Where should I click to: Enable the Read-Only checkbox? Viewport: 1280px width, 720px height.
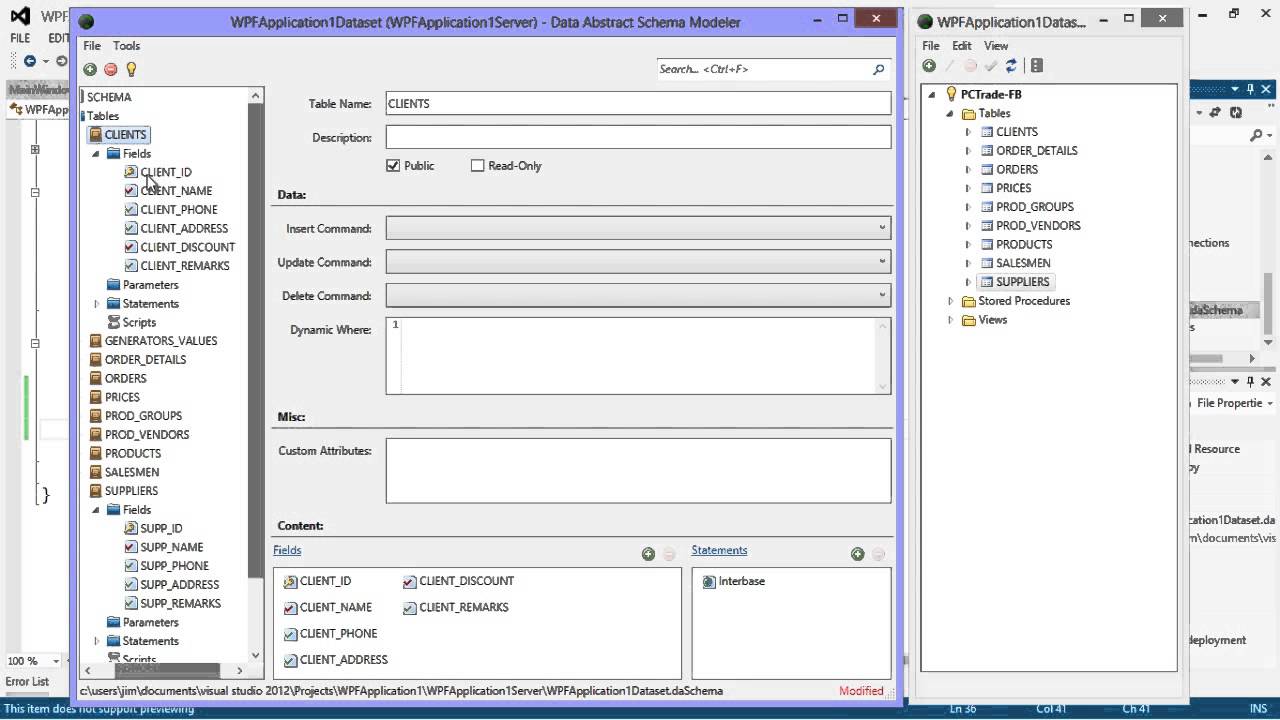(477, 166)
